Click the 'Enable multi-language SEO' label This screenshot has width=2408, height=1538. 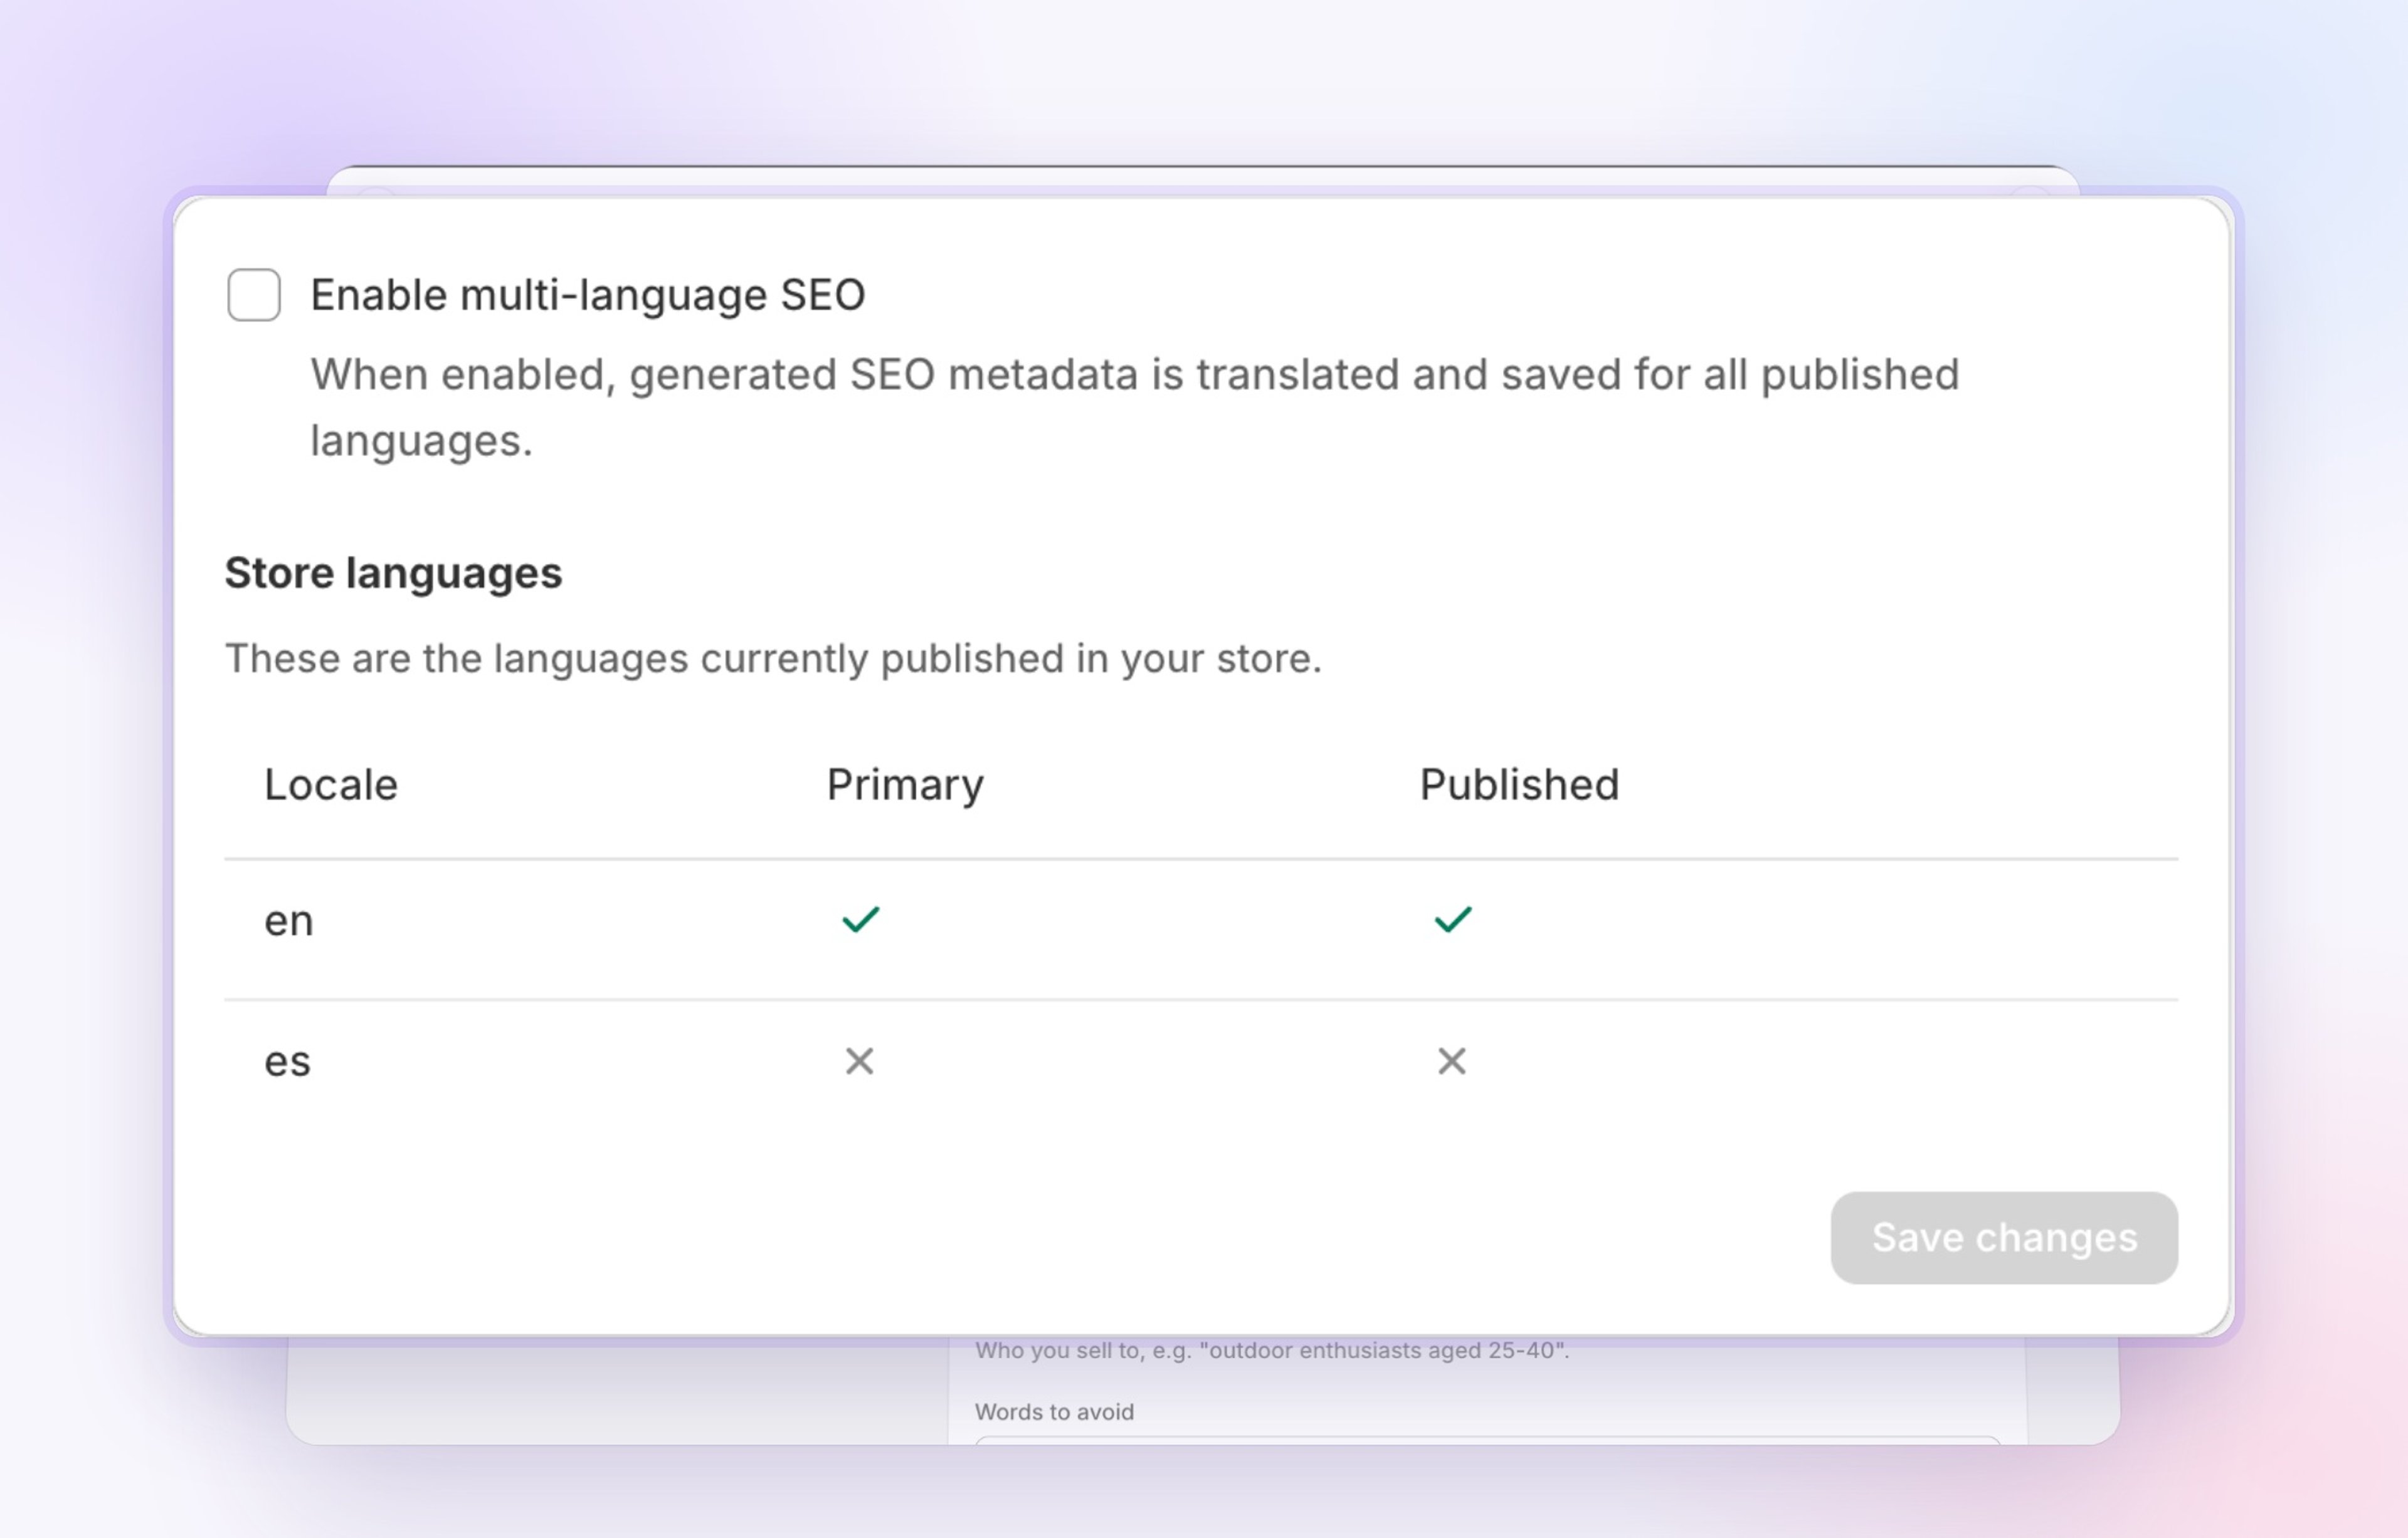tap(587, 296)
